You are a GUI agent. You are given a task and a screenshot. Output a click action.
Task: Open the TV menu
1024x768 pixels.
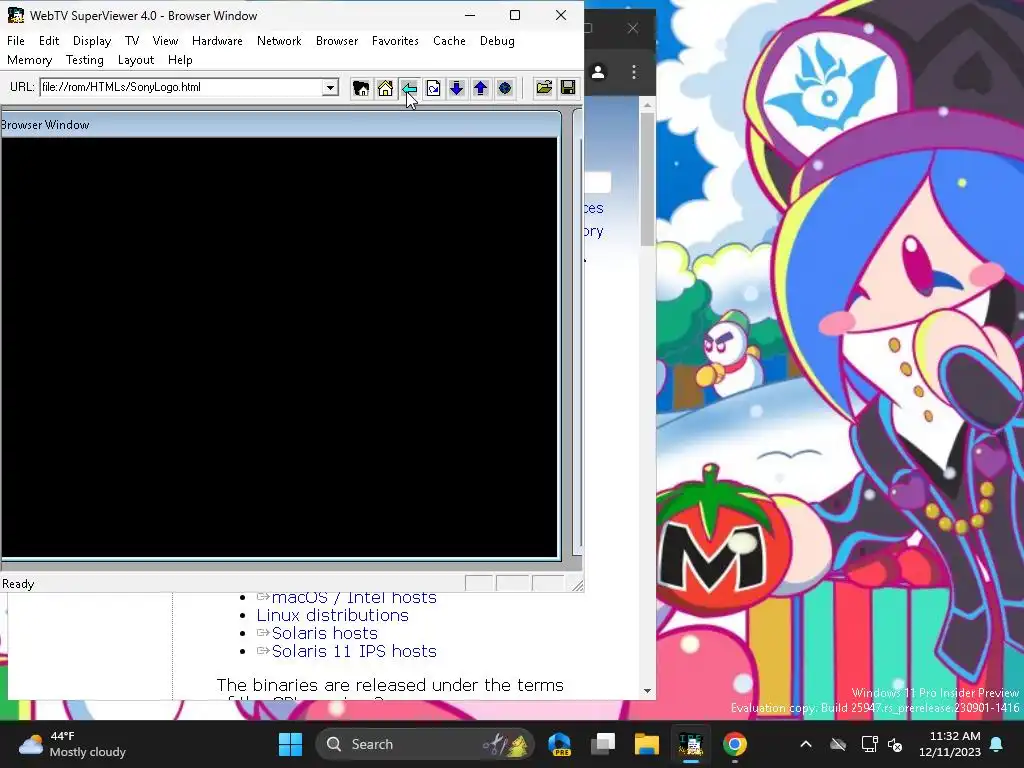coord(132,40)
